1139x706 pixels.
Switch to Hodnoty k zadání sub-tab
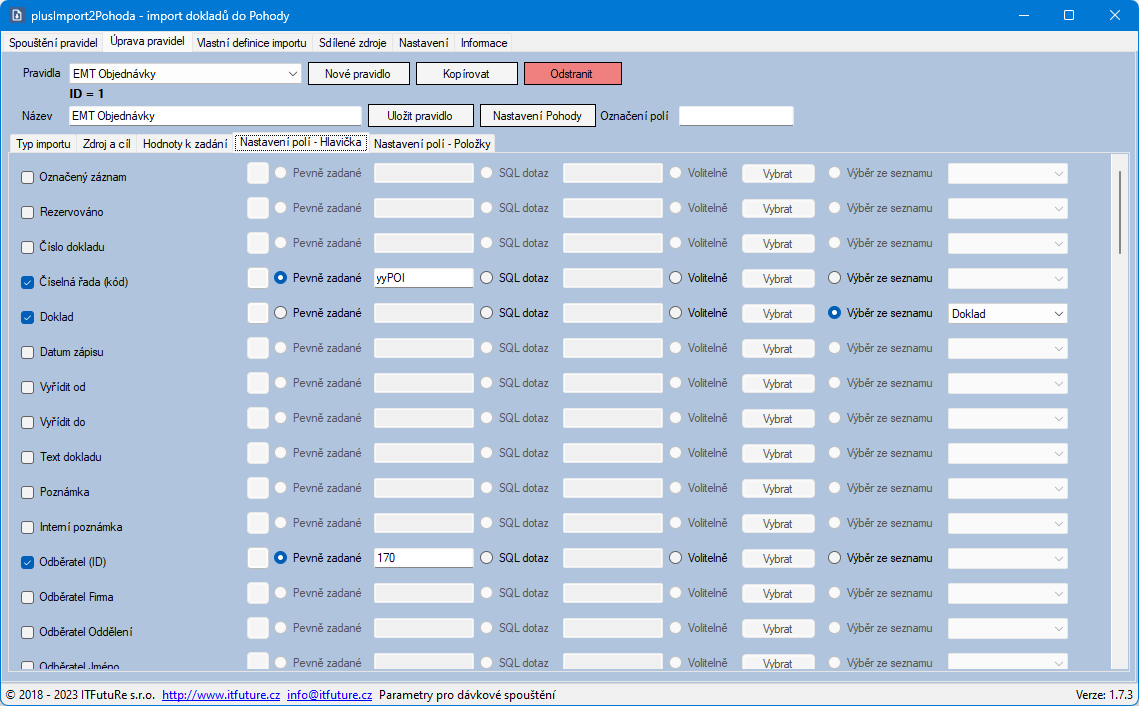pos(185,144)
